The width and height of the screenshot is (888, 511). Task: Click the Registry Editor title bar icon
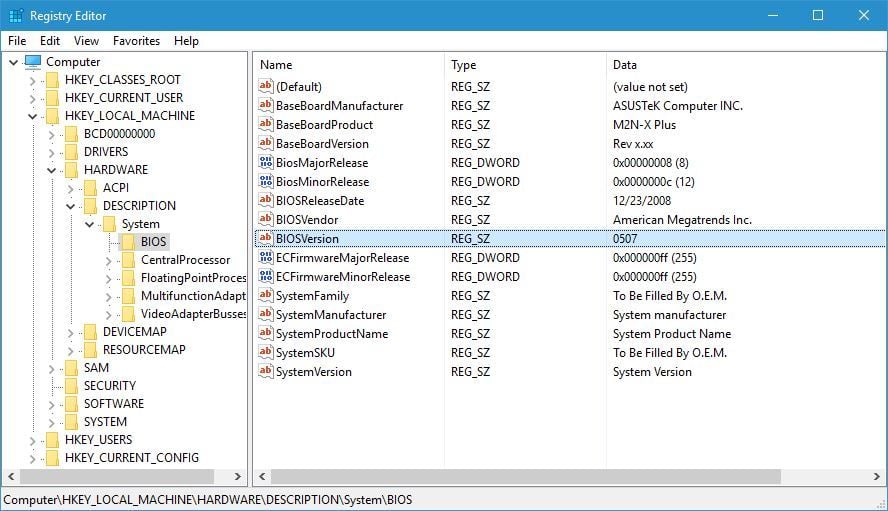tap(16, 15)
